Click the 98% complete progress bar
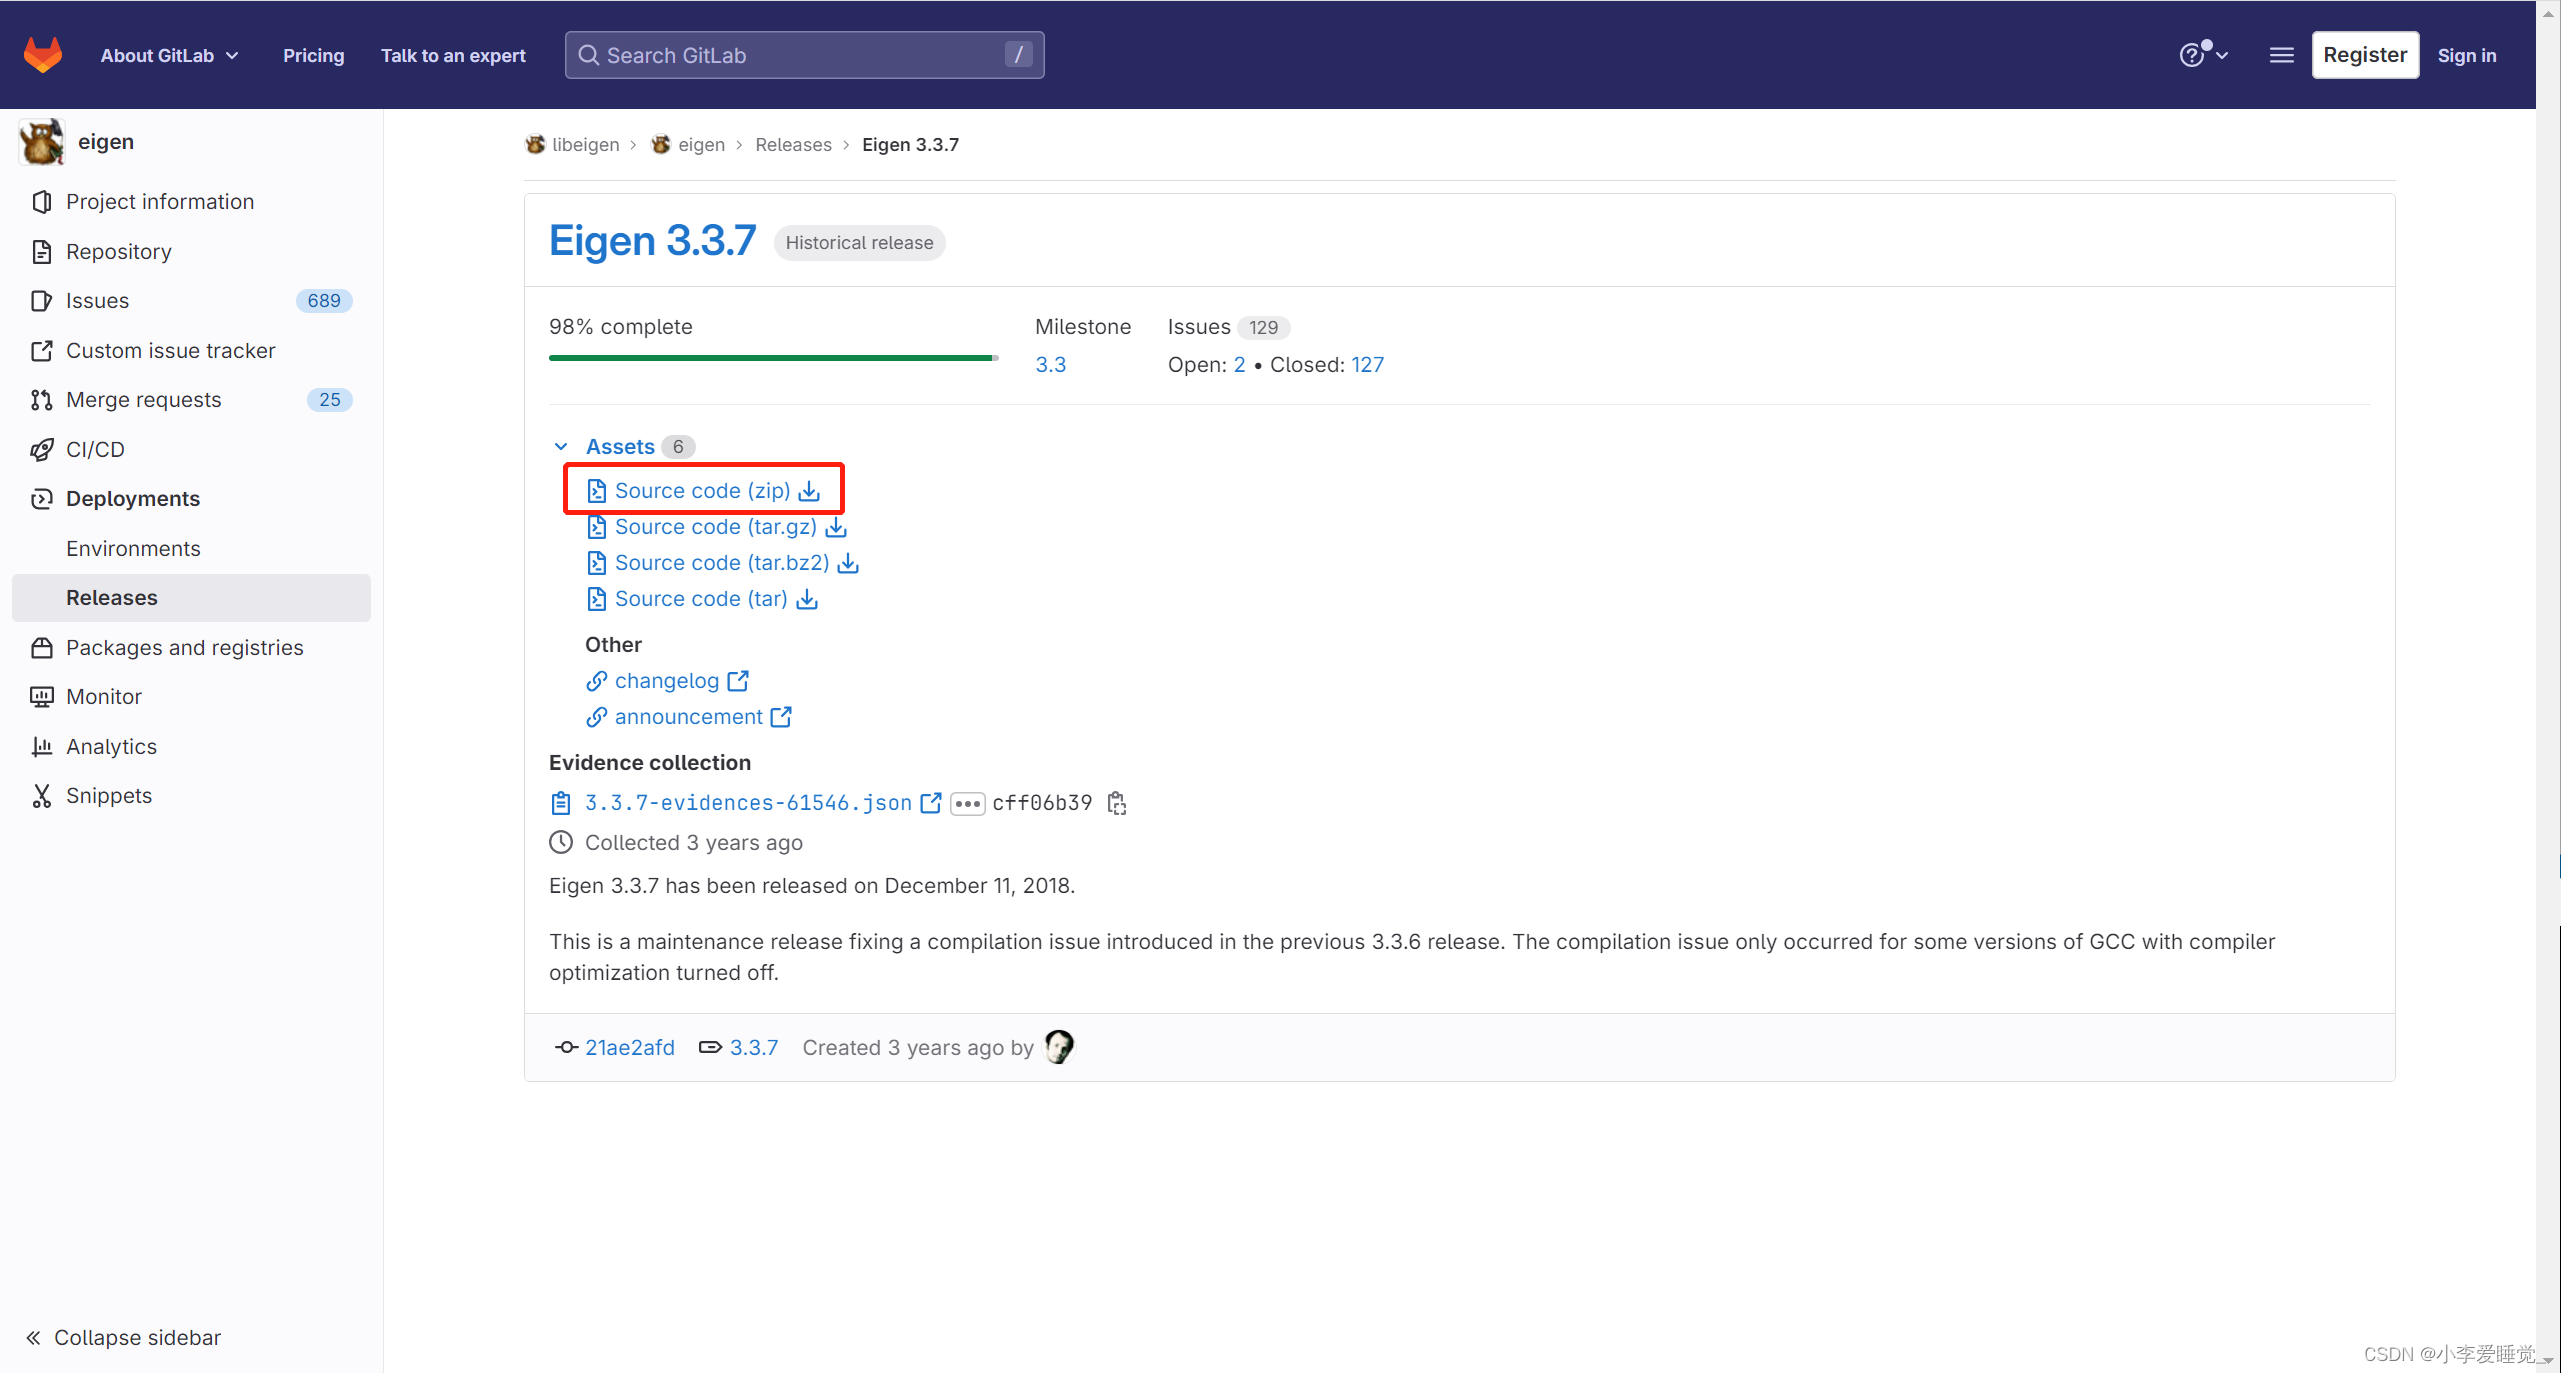The width and height of the screenshot is (2561, 1373). [772, 357]
